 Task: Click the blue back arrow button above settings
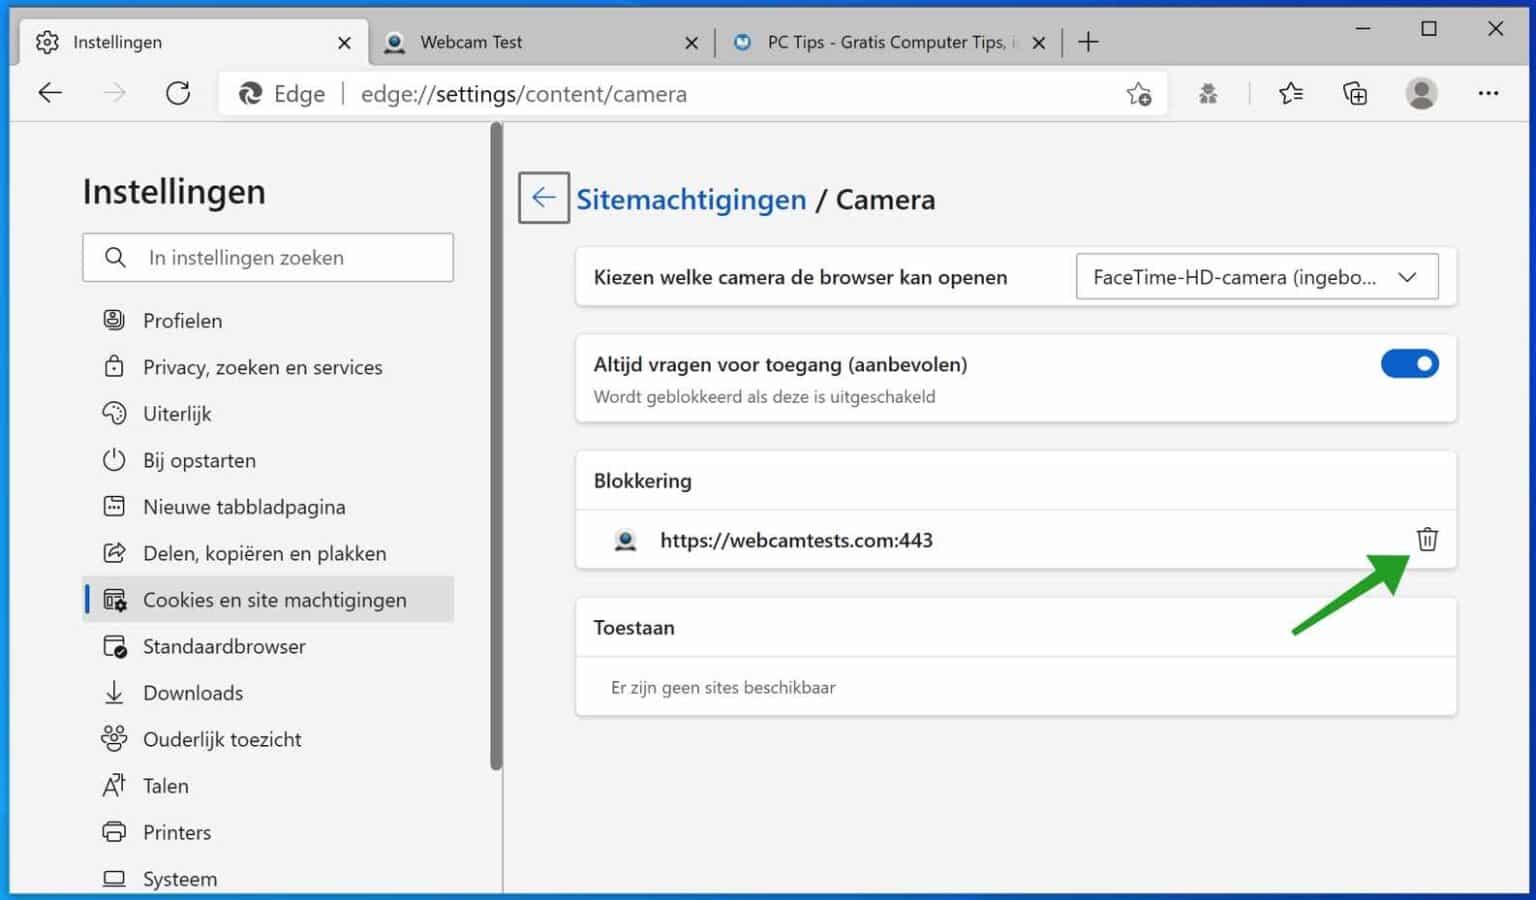point(543,198)
